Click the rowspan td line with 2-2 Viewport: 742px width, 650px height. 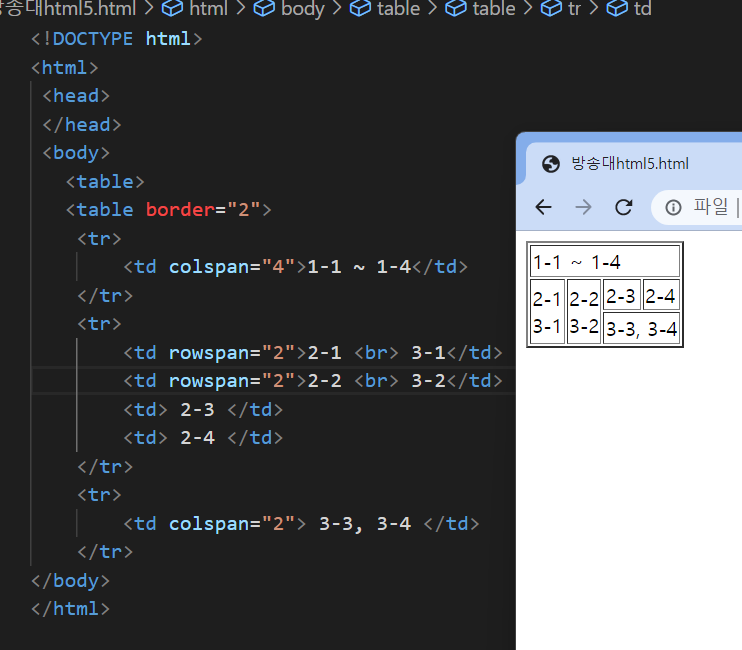coord(313,381)
